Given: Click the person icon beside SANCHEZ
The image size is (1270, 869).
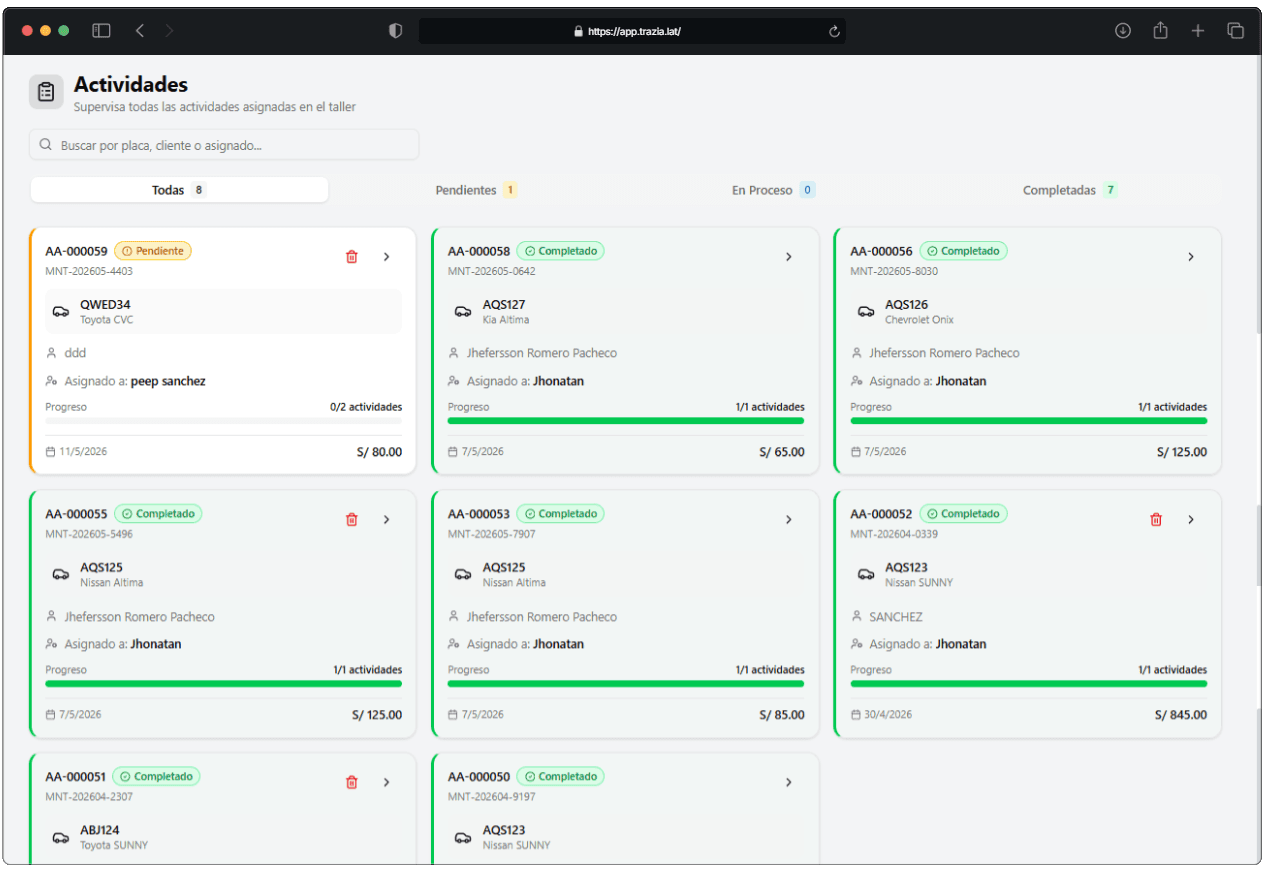Looking at the screenshot, I should click(x=856, y=616).
